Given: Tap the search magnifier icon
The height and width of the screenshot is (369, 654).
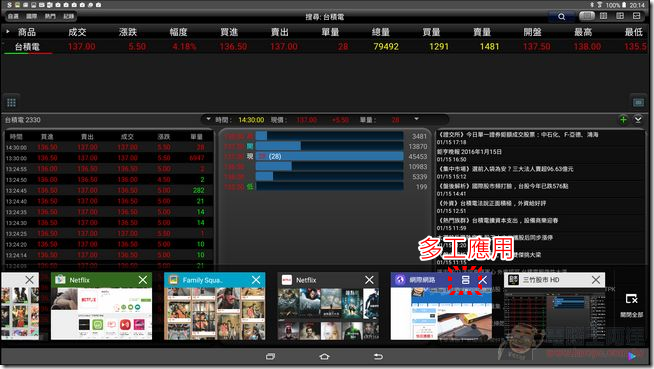Looking at the screenshot, I should point(561,17).
